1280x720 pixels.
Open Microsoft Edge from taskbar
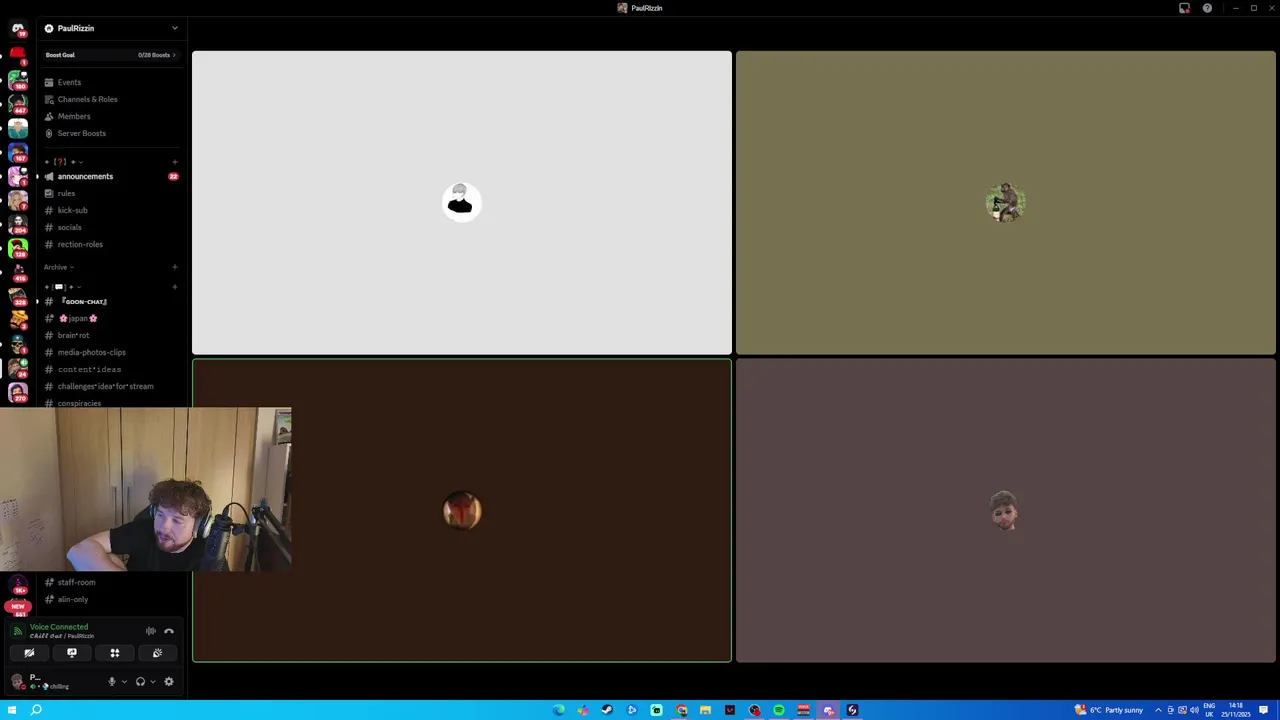(558, 710)
